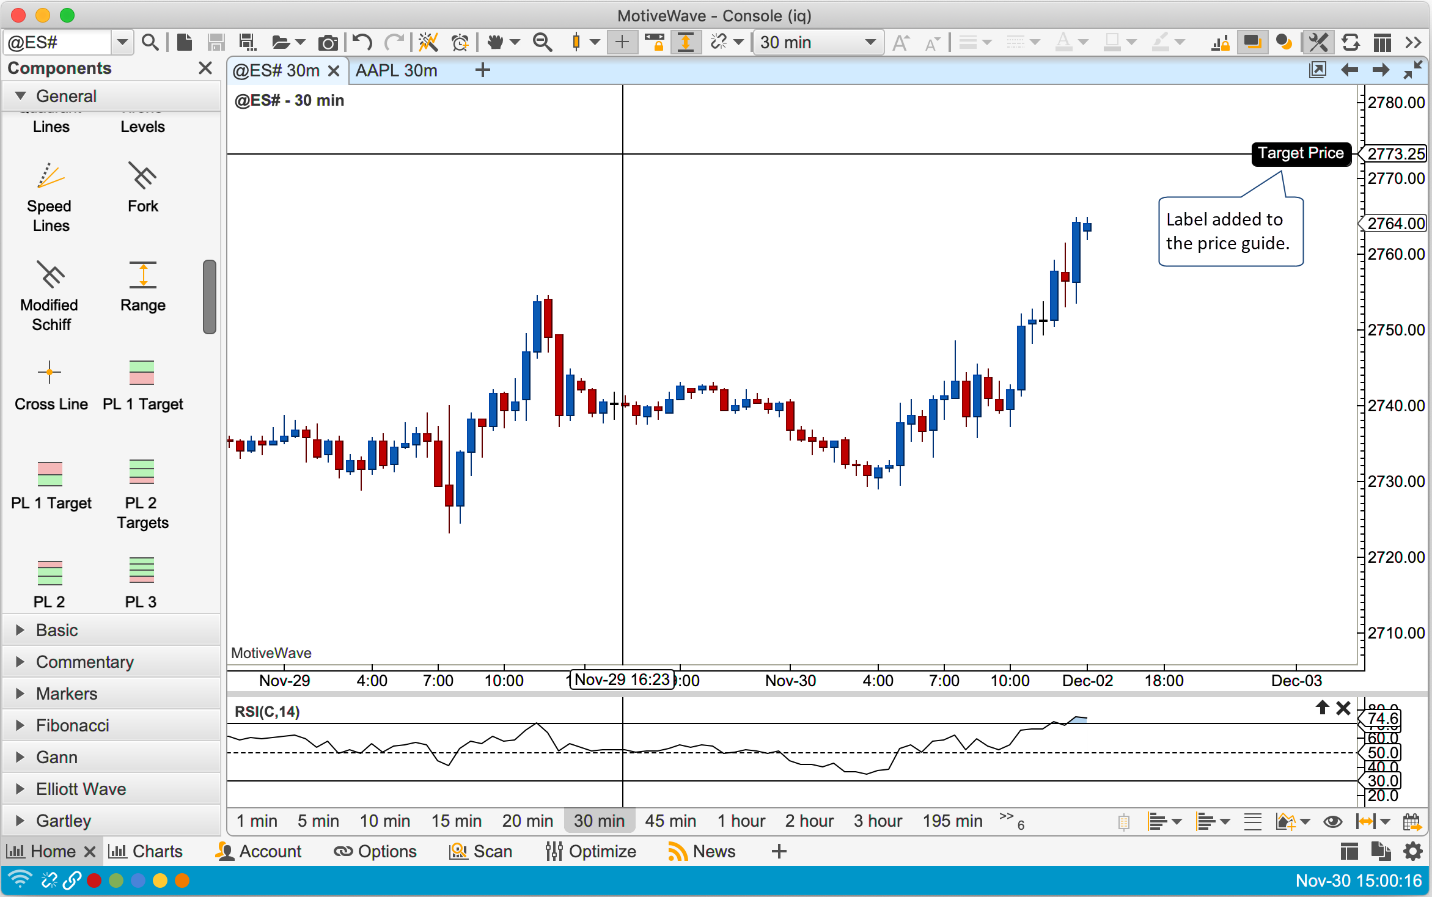1432x897 pixels.
Task: Click the undo arrow in the toolbar
Action: point(362,42)
